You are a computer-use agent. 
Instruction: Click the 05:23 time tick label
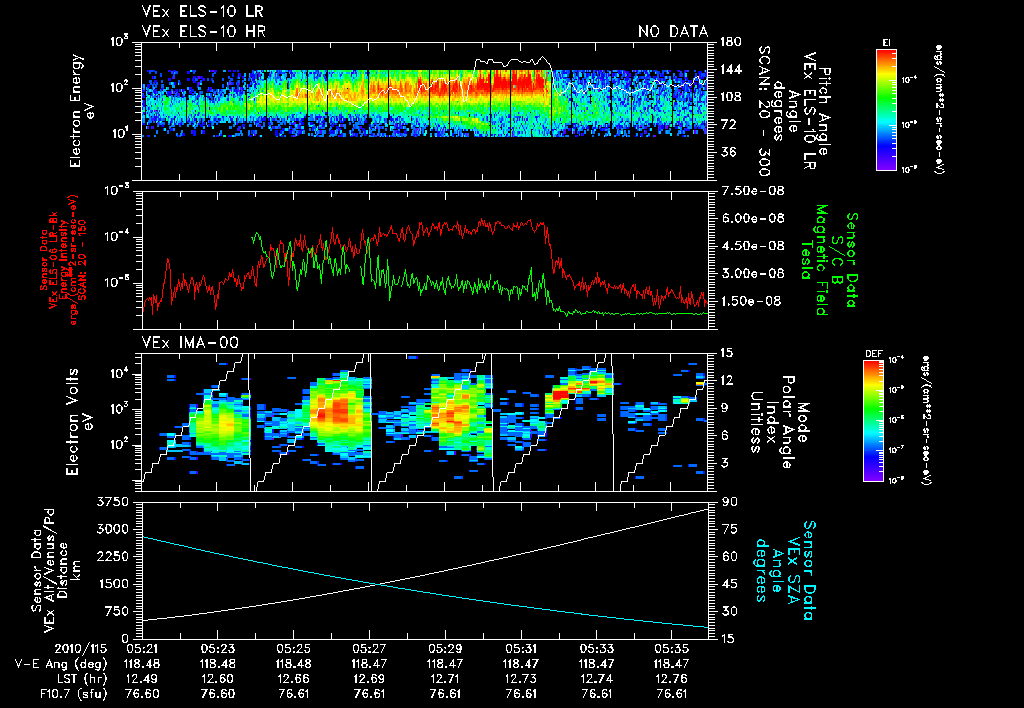pyautogui.click(x=217, y=650)
